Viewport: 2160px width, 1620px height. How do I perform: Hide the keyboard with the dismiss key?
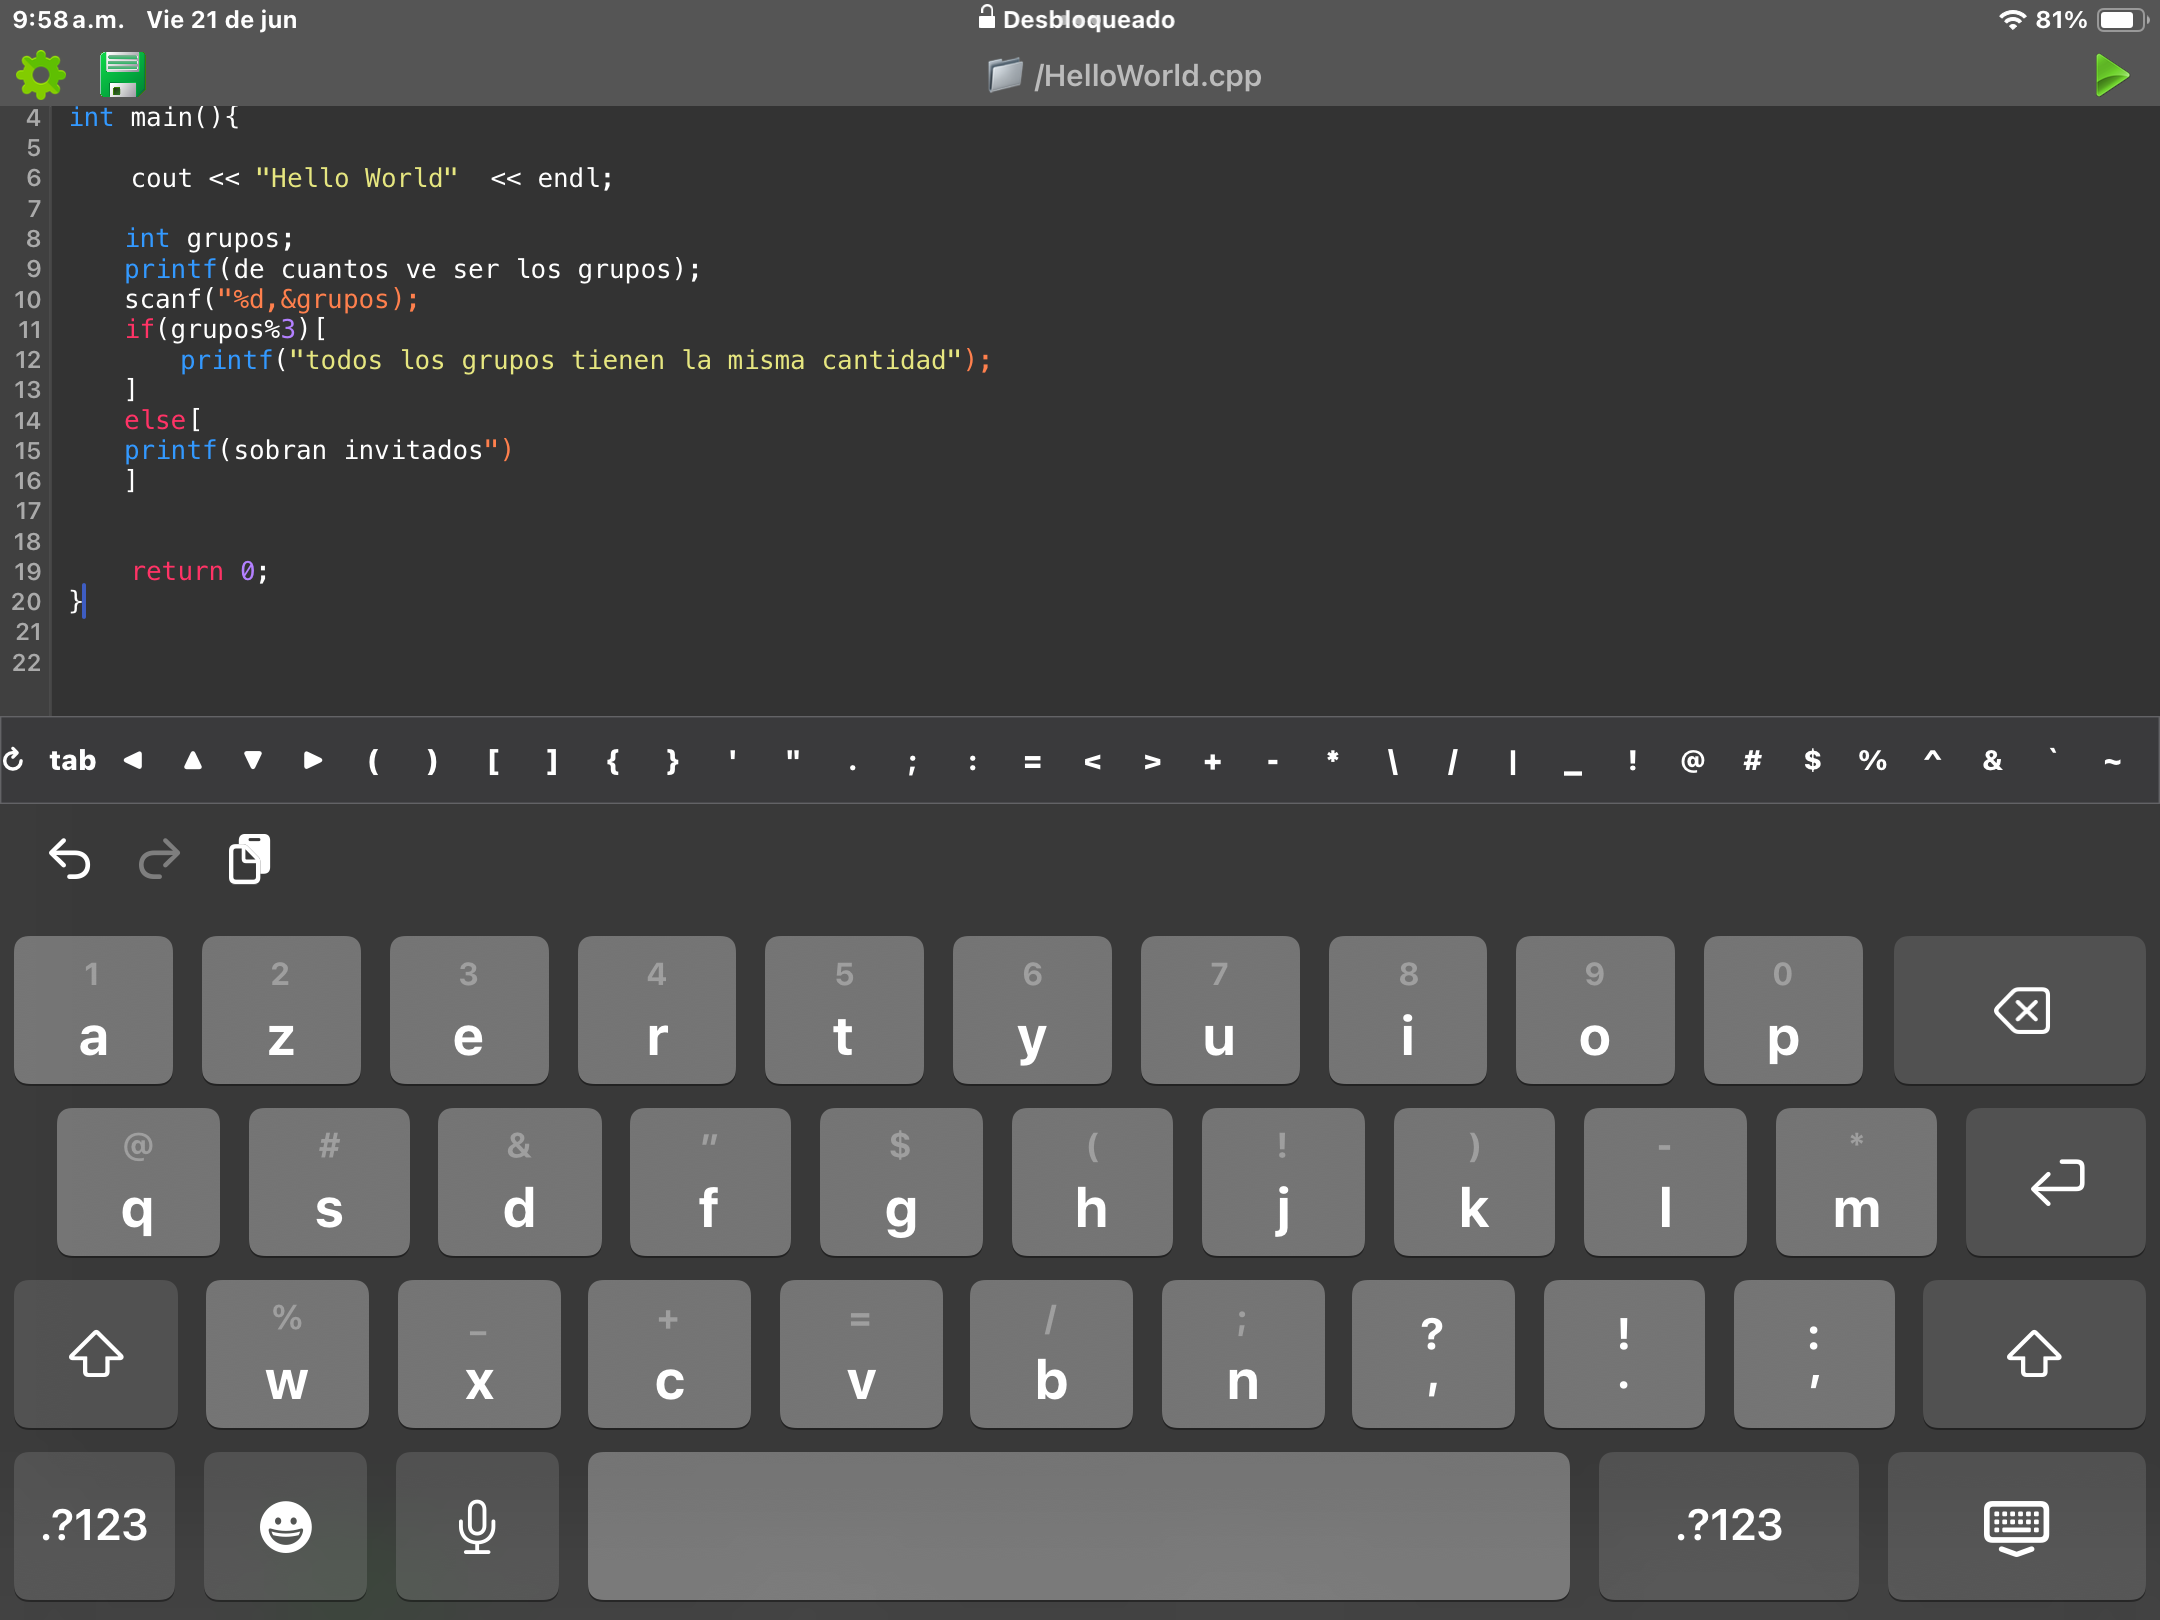pos(2015,1526)
